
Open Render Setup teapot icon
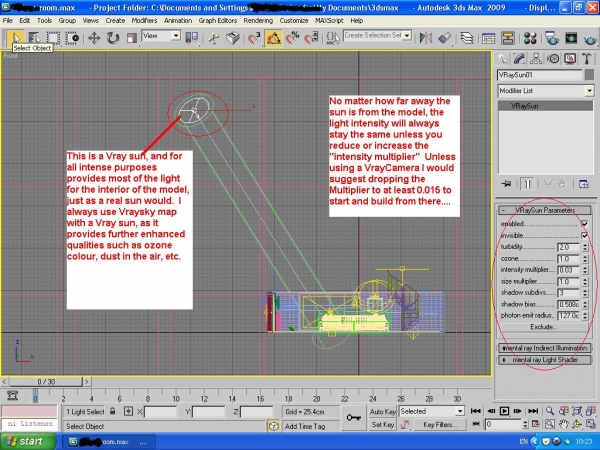tap(552, 38)
